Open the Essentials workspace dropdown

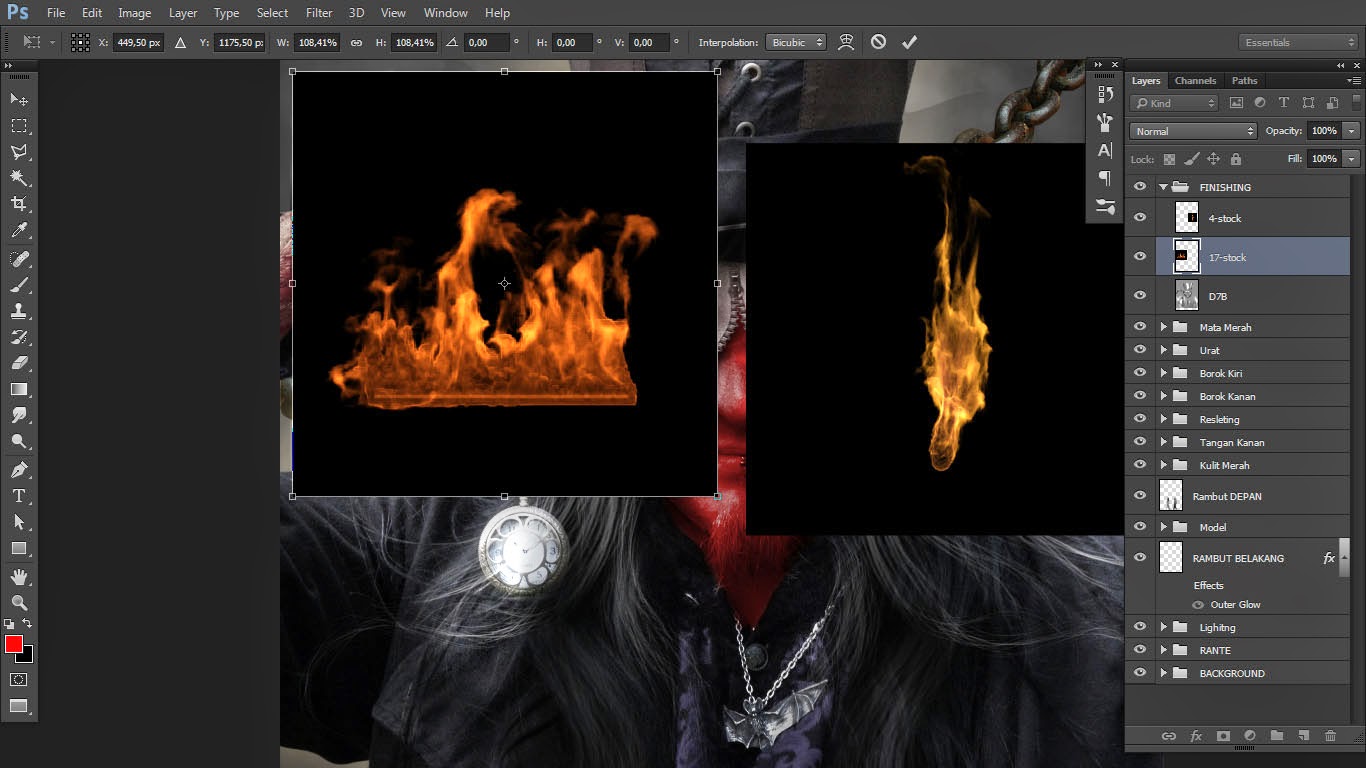point(1298,43)
